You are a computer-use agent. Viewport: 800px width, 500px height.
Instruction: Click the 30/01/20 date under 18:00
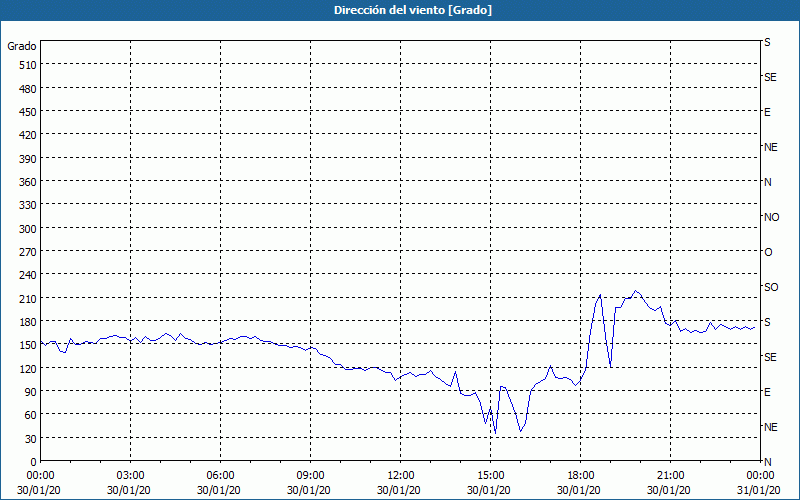click(x=579, y=490)
